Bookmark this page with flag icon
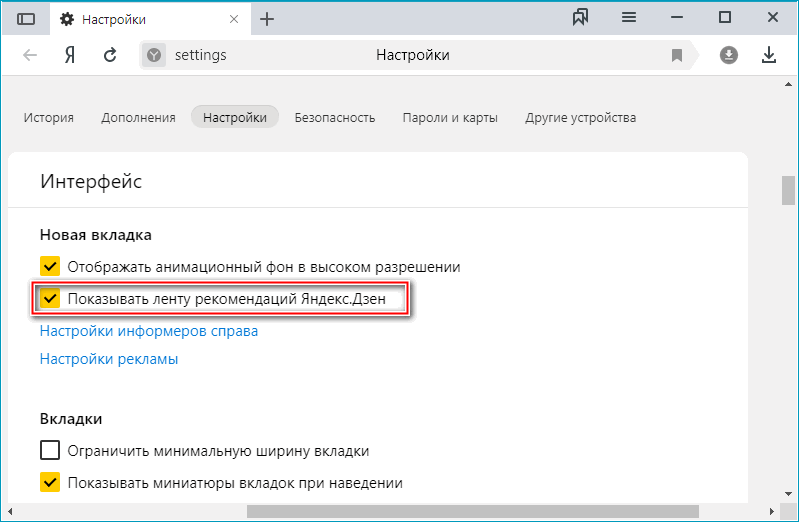799x522 pixels. 677,55
